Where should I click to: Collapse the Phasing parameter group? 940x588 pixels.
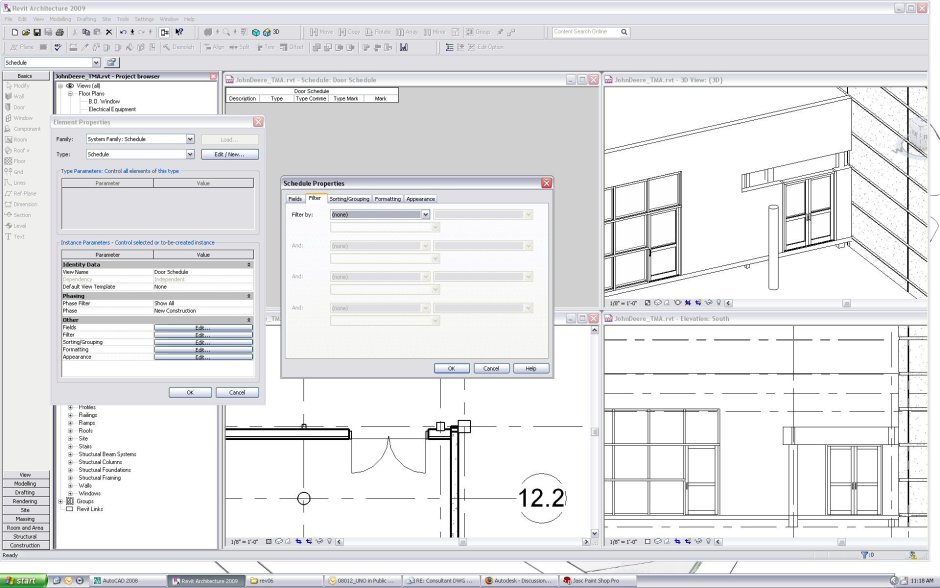pos(248,296)
